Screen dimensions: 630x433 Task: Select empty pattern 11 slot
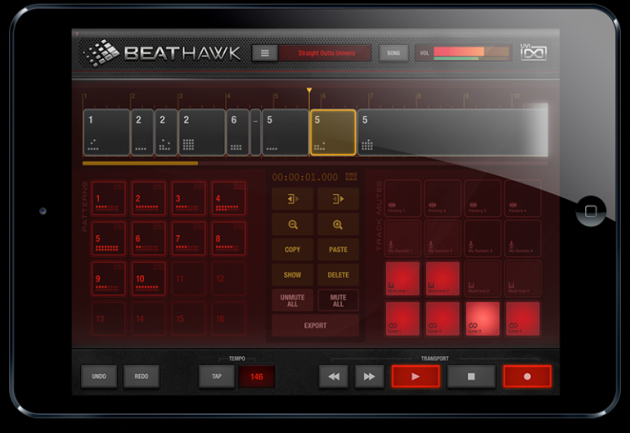188,279
